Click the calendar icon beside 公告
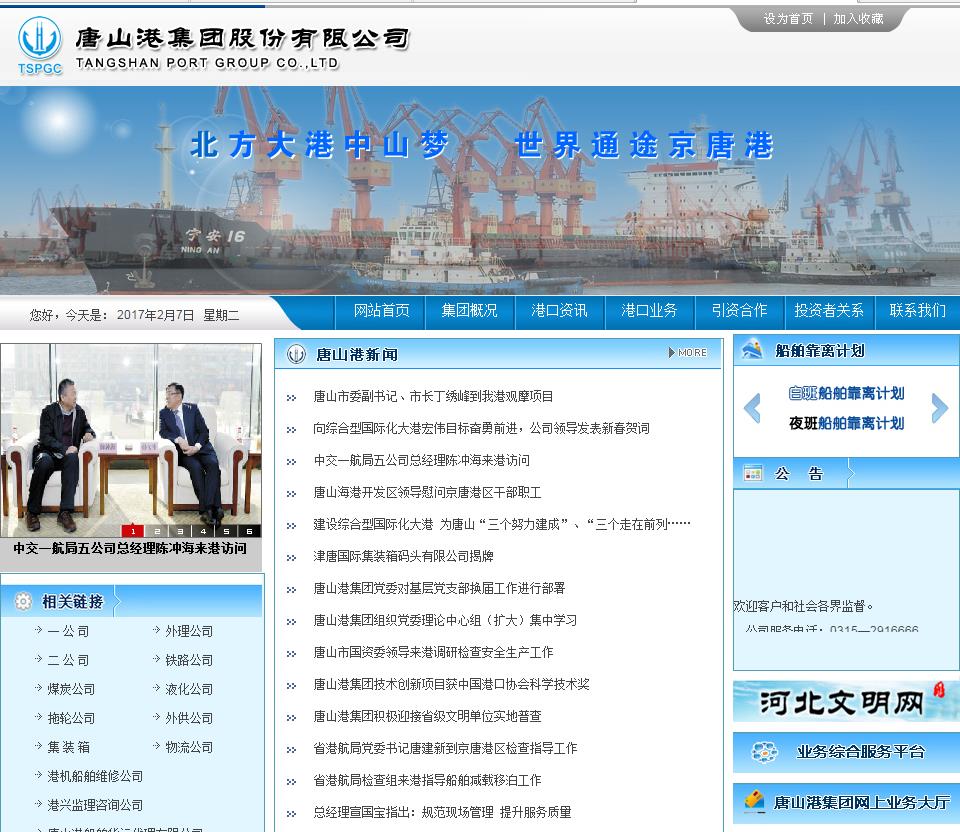Image resolution: width=960 pixels, height=832 pixels. coord(752,473)
